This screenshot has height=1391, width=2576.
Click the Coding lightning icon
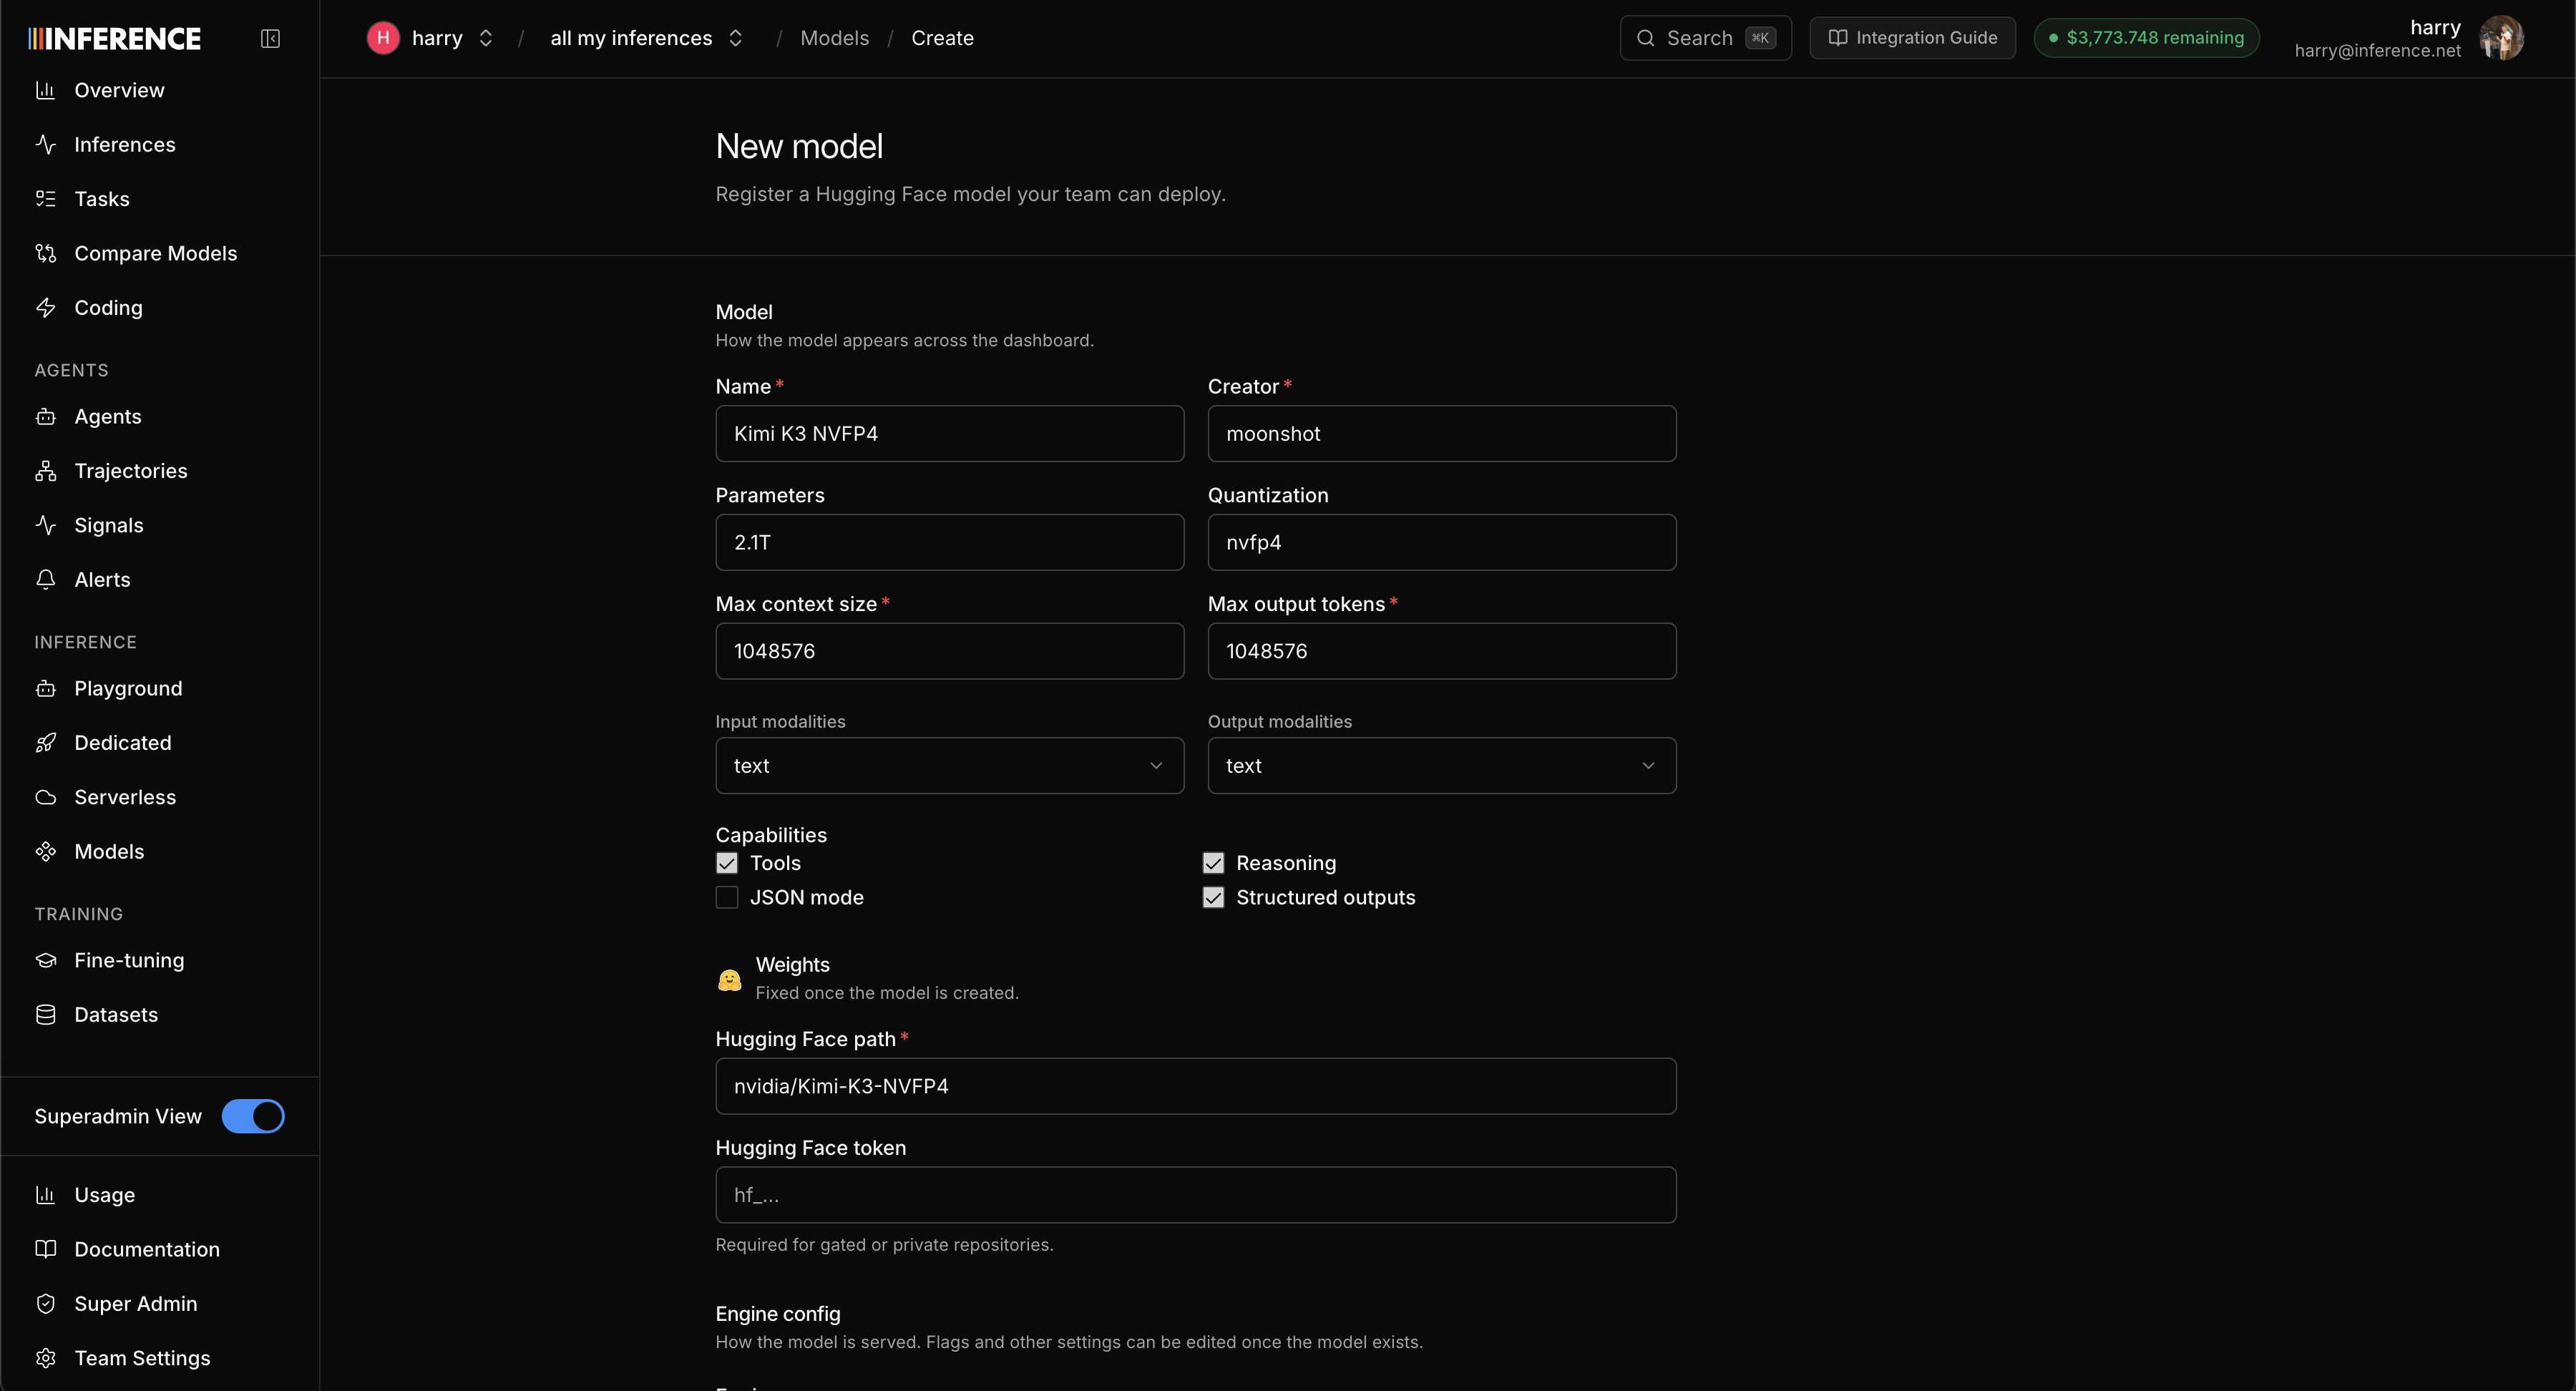pyautogui.click(x=45, y=307)
